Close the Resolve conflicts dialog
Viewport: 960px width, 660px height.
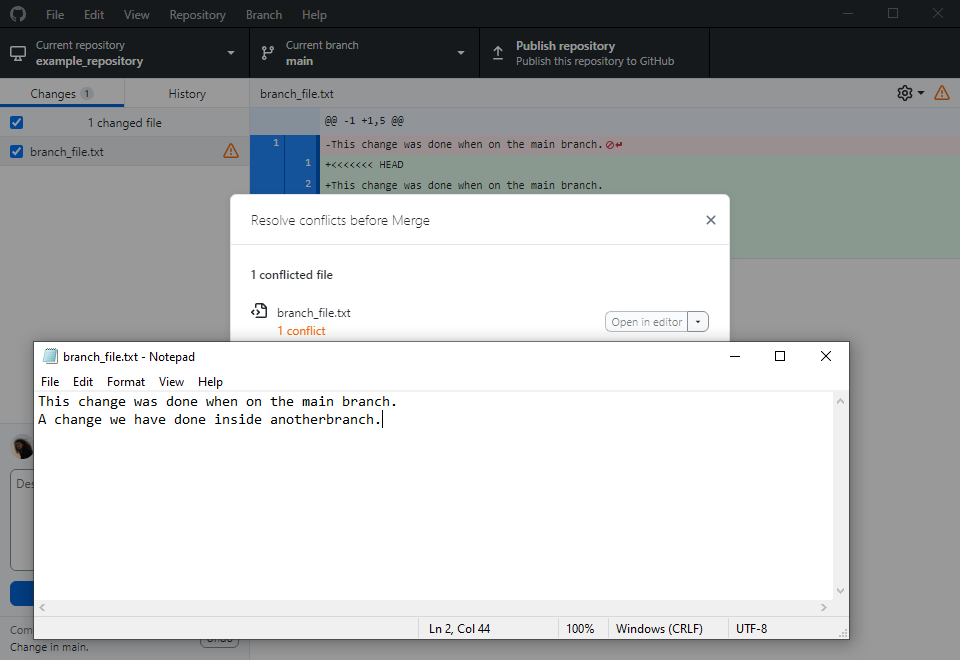[x=711, y=220]
